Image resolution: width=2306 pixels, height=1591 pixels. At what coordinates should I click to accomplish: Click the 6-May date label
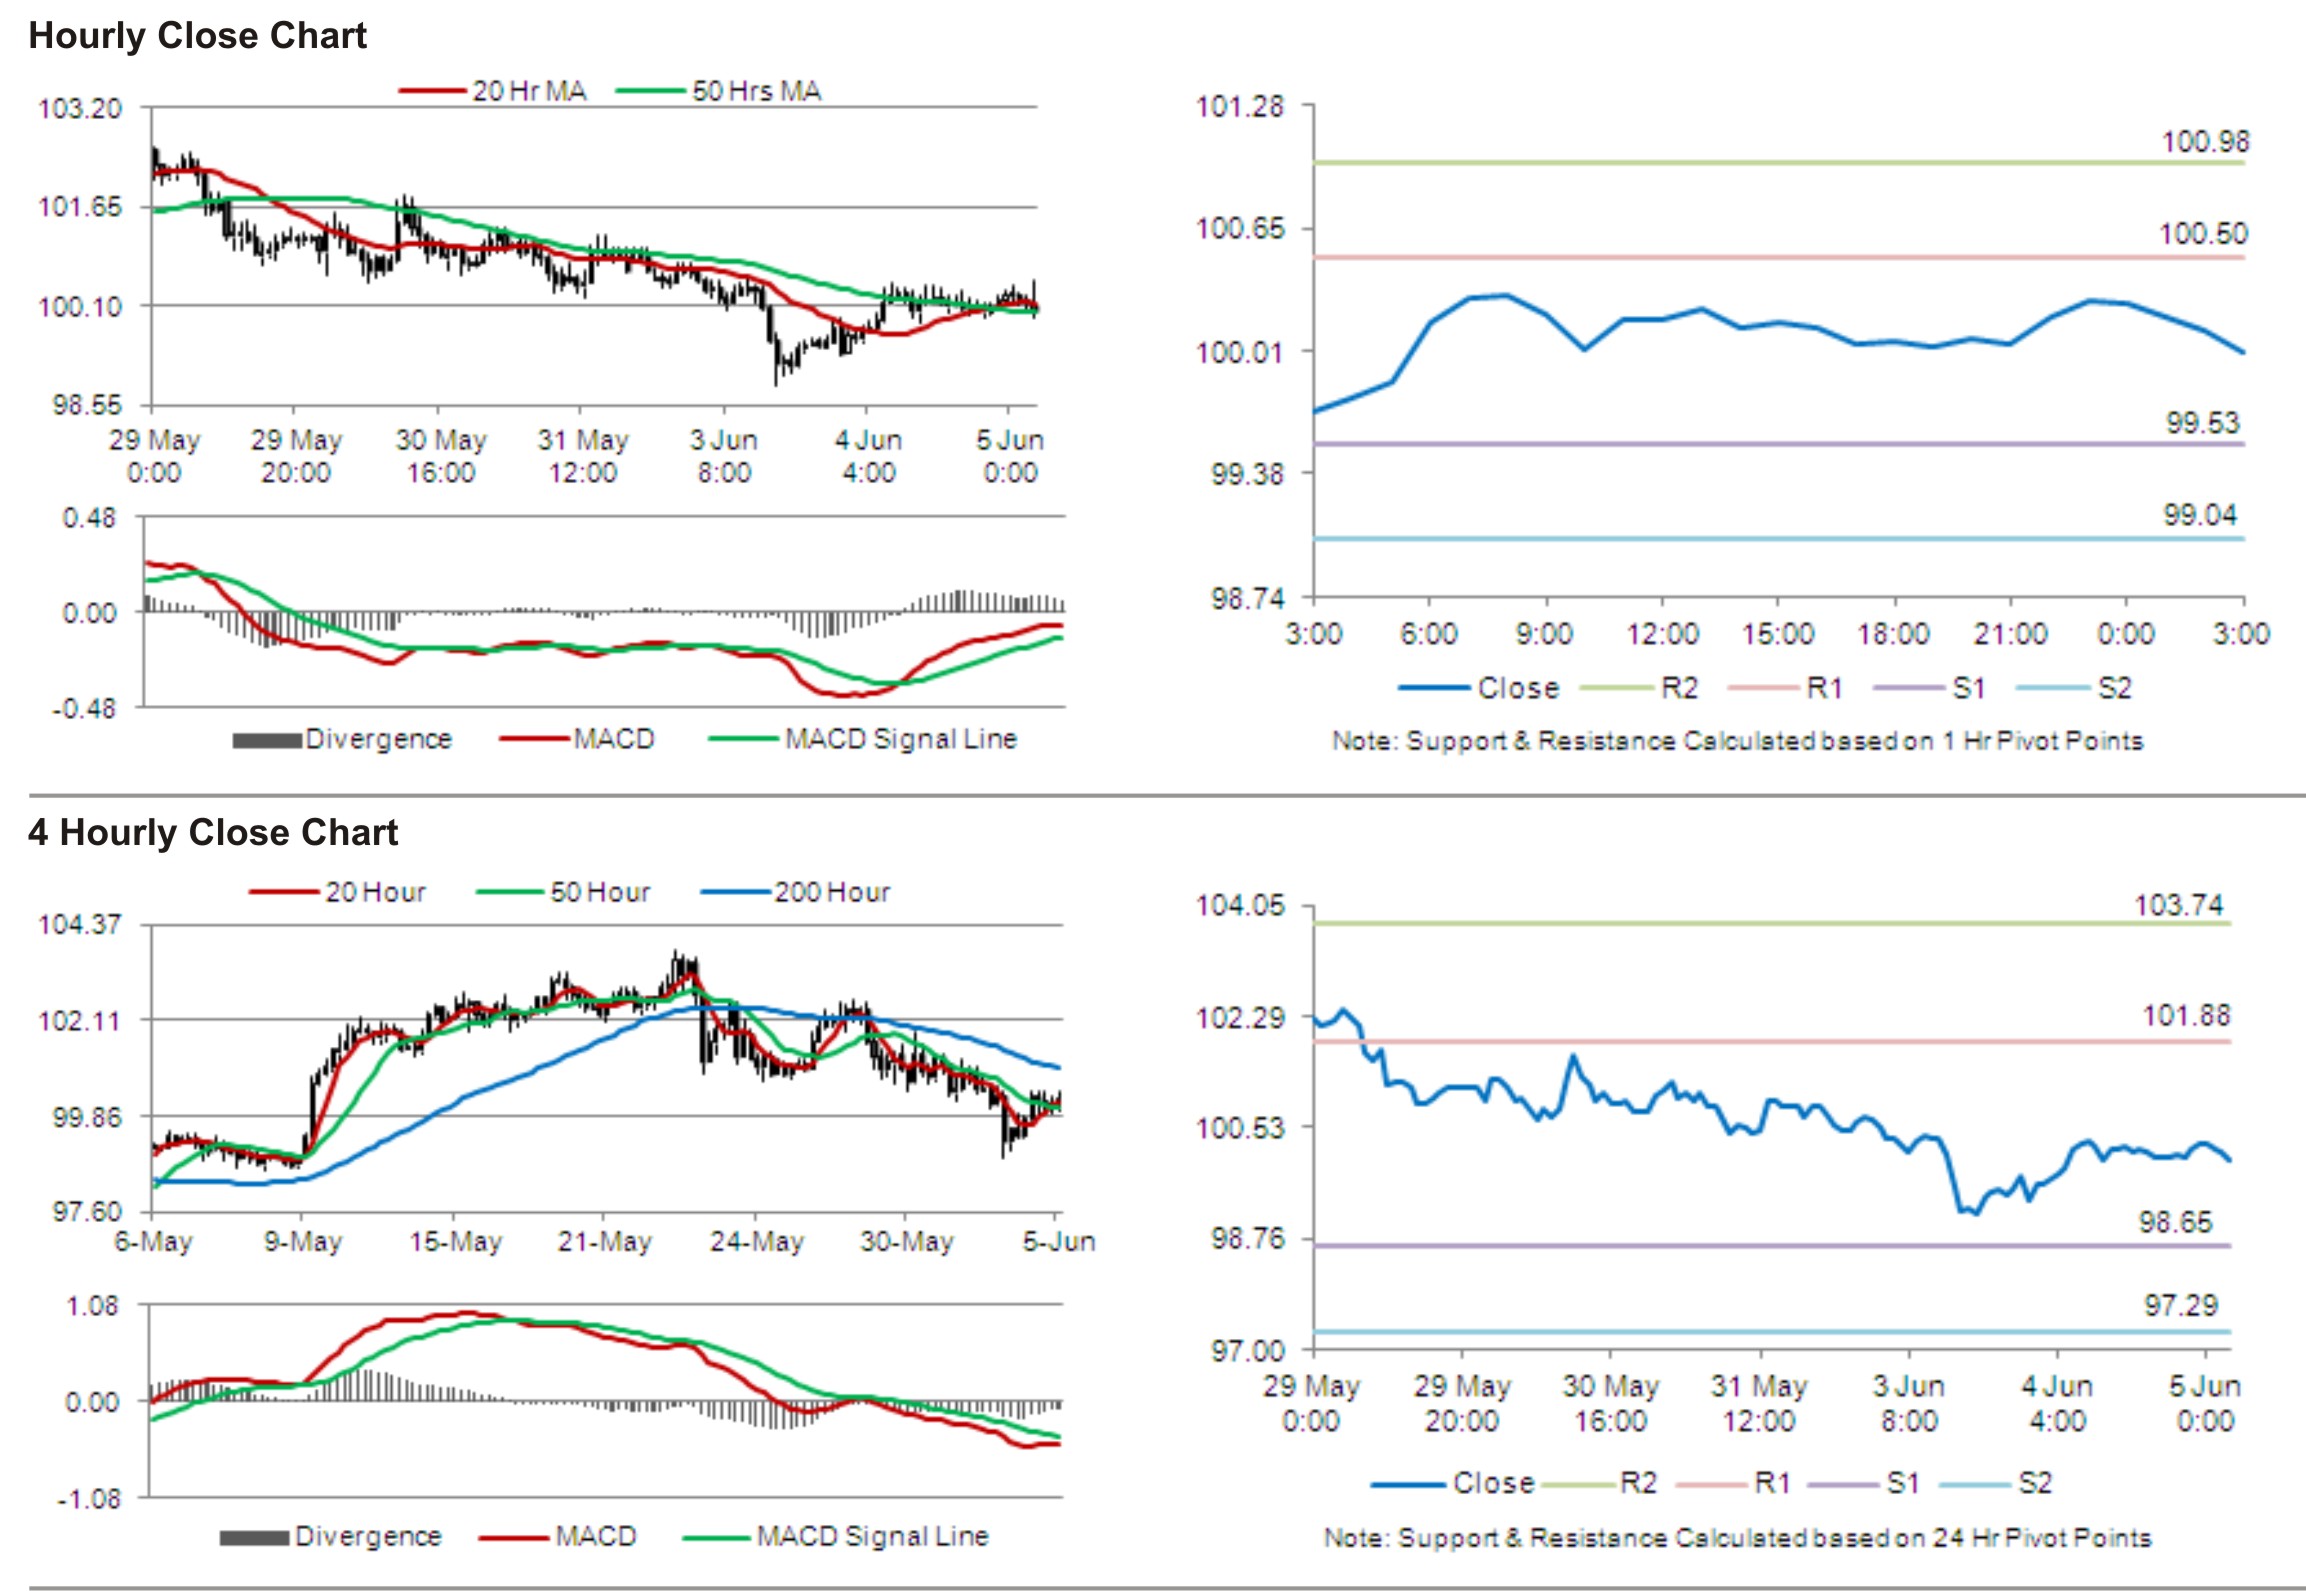153,1242
